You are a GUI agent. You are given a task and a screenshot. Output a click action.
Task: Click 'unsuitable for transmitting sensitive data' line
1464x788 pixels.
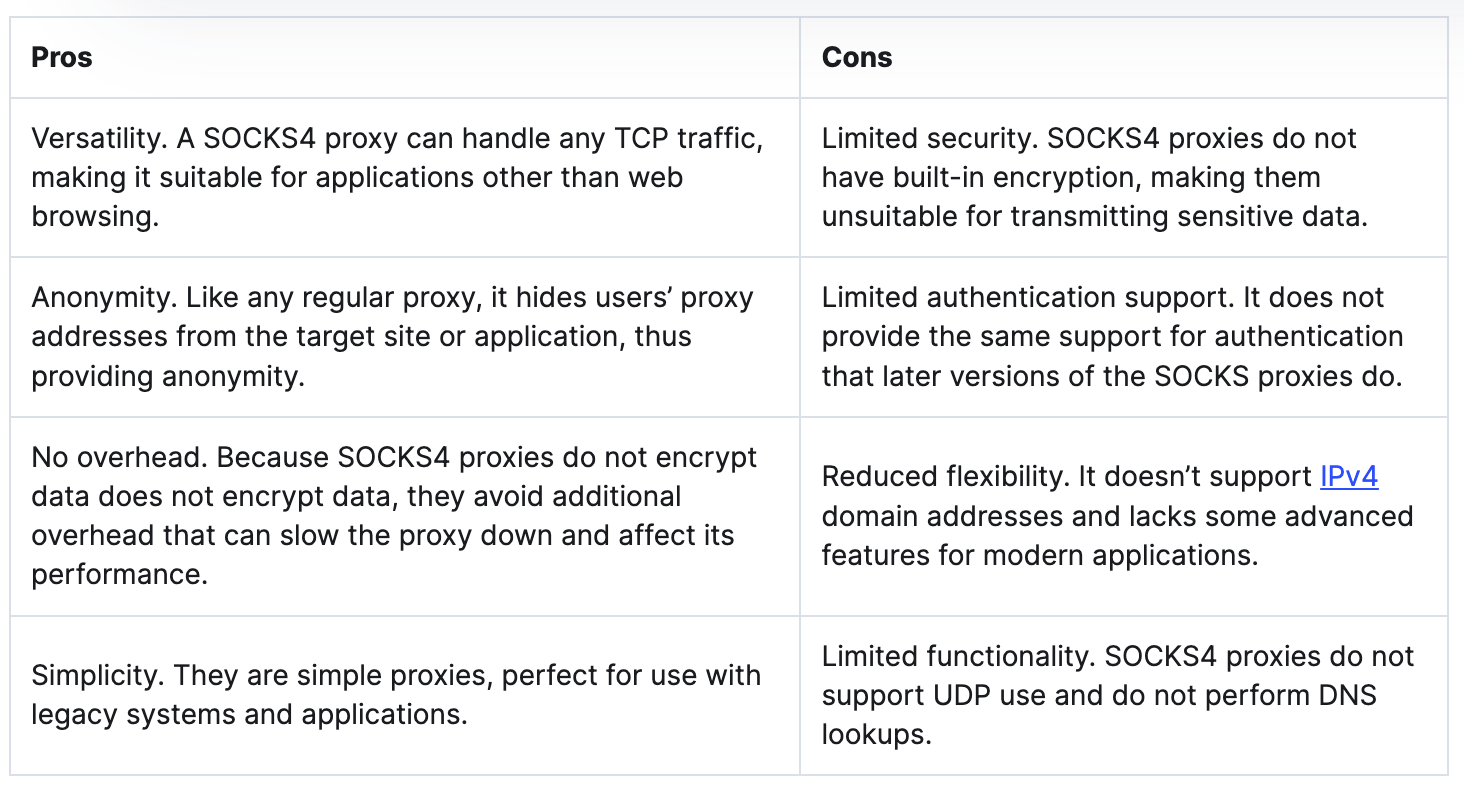(1094, 217)
